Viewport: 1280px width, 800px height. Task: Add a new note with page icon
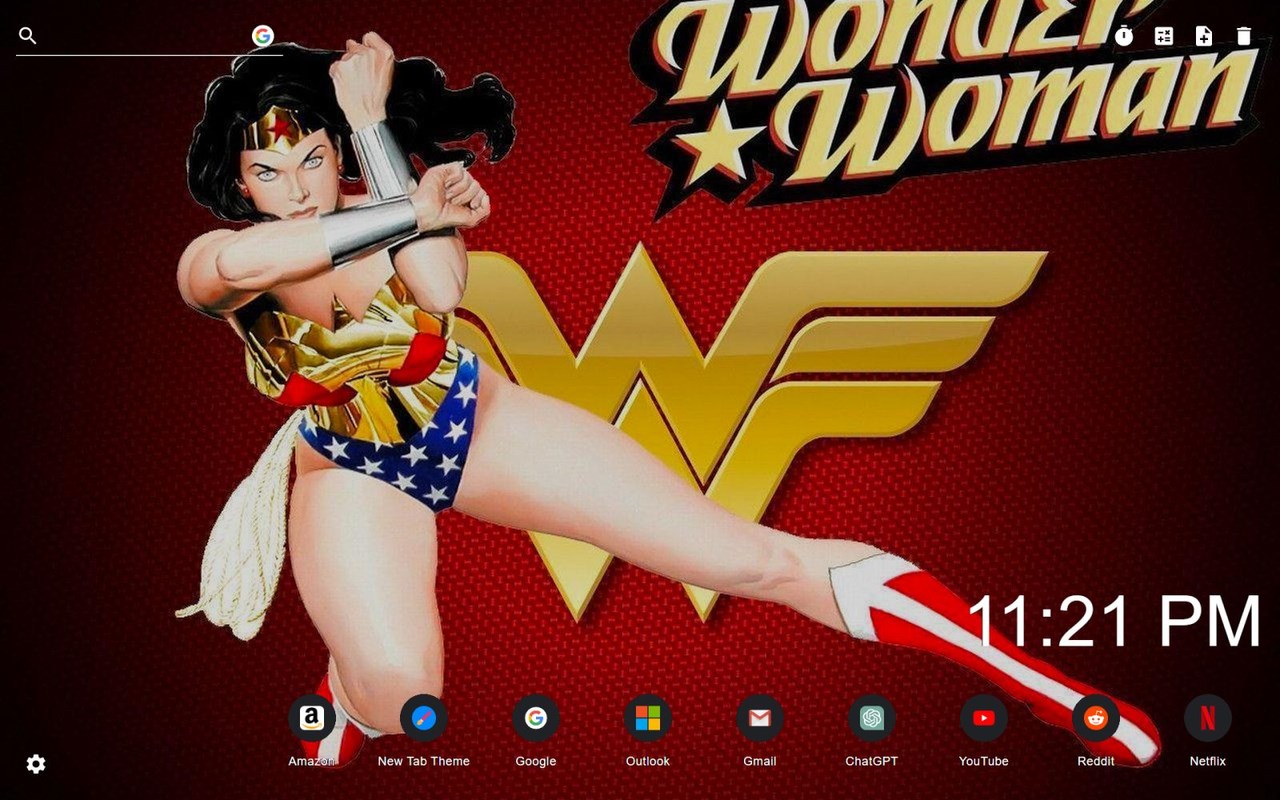1204,36
